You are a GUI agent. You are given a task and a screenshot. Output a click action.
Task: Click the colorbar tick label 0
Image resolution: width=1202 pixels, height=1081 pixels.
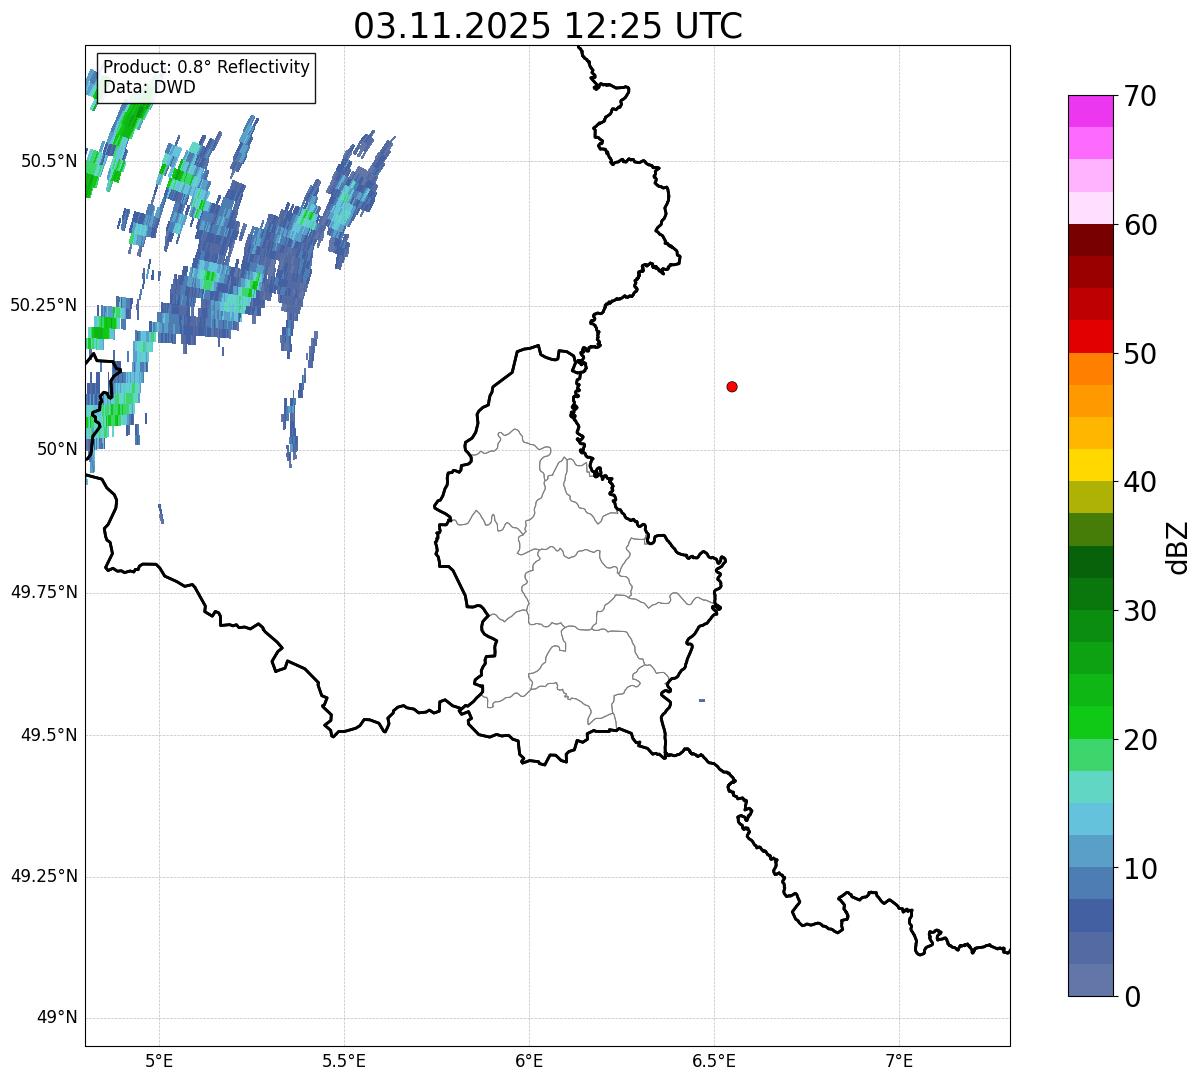(x=1132, y=997)
